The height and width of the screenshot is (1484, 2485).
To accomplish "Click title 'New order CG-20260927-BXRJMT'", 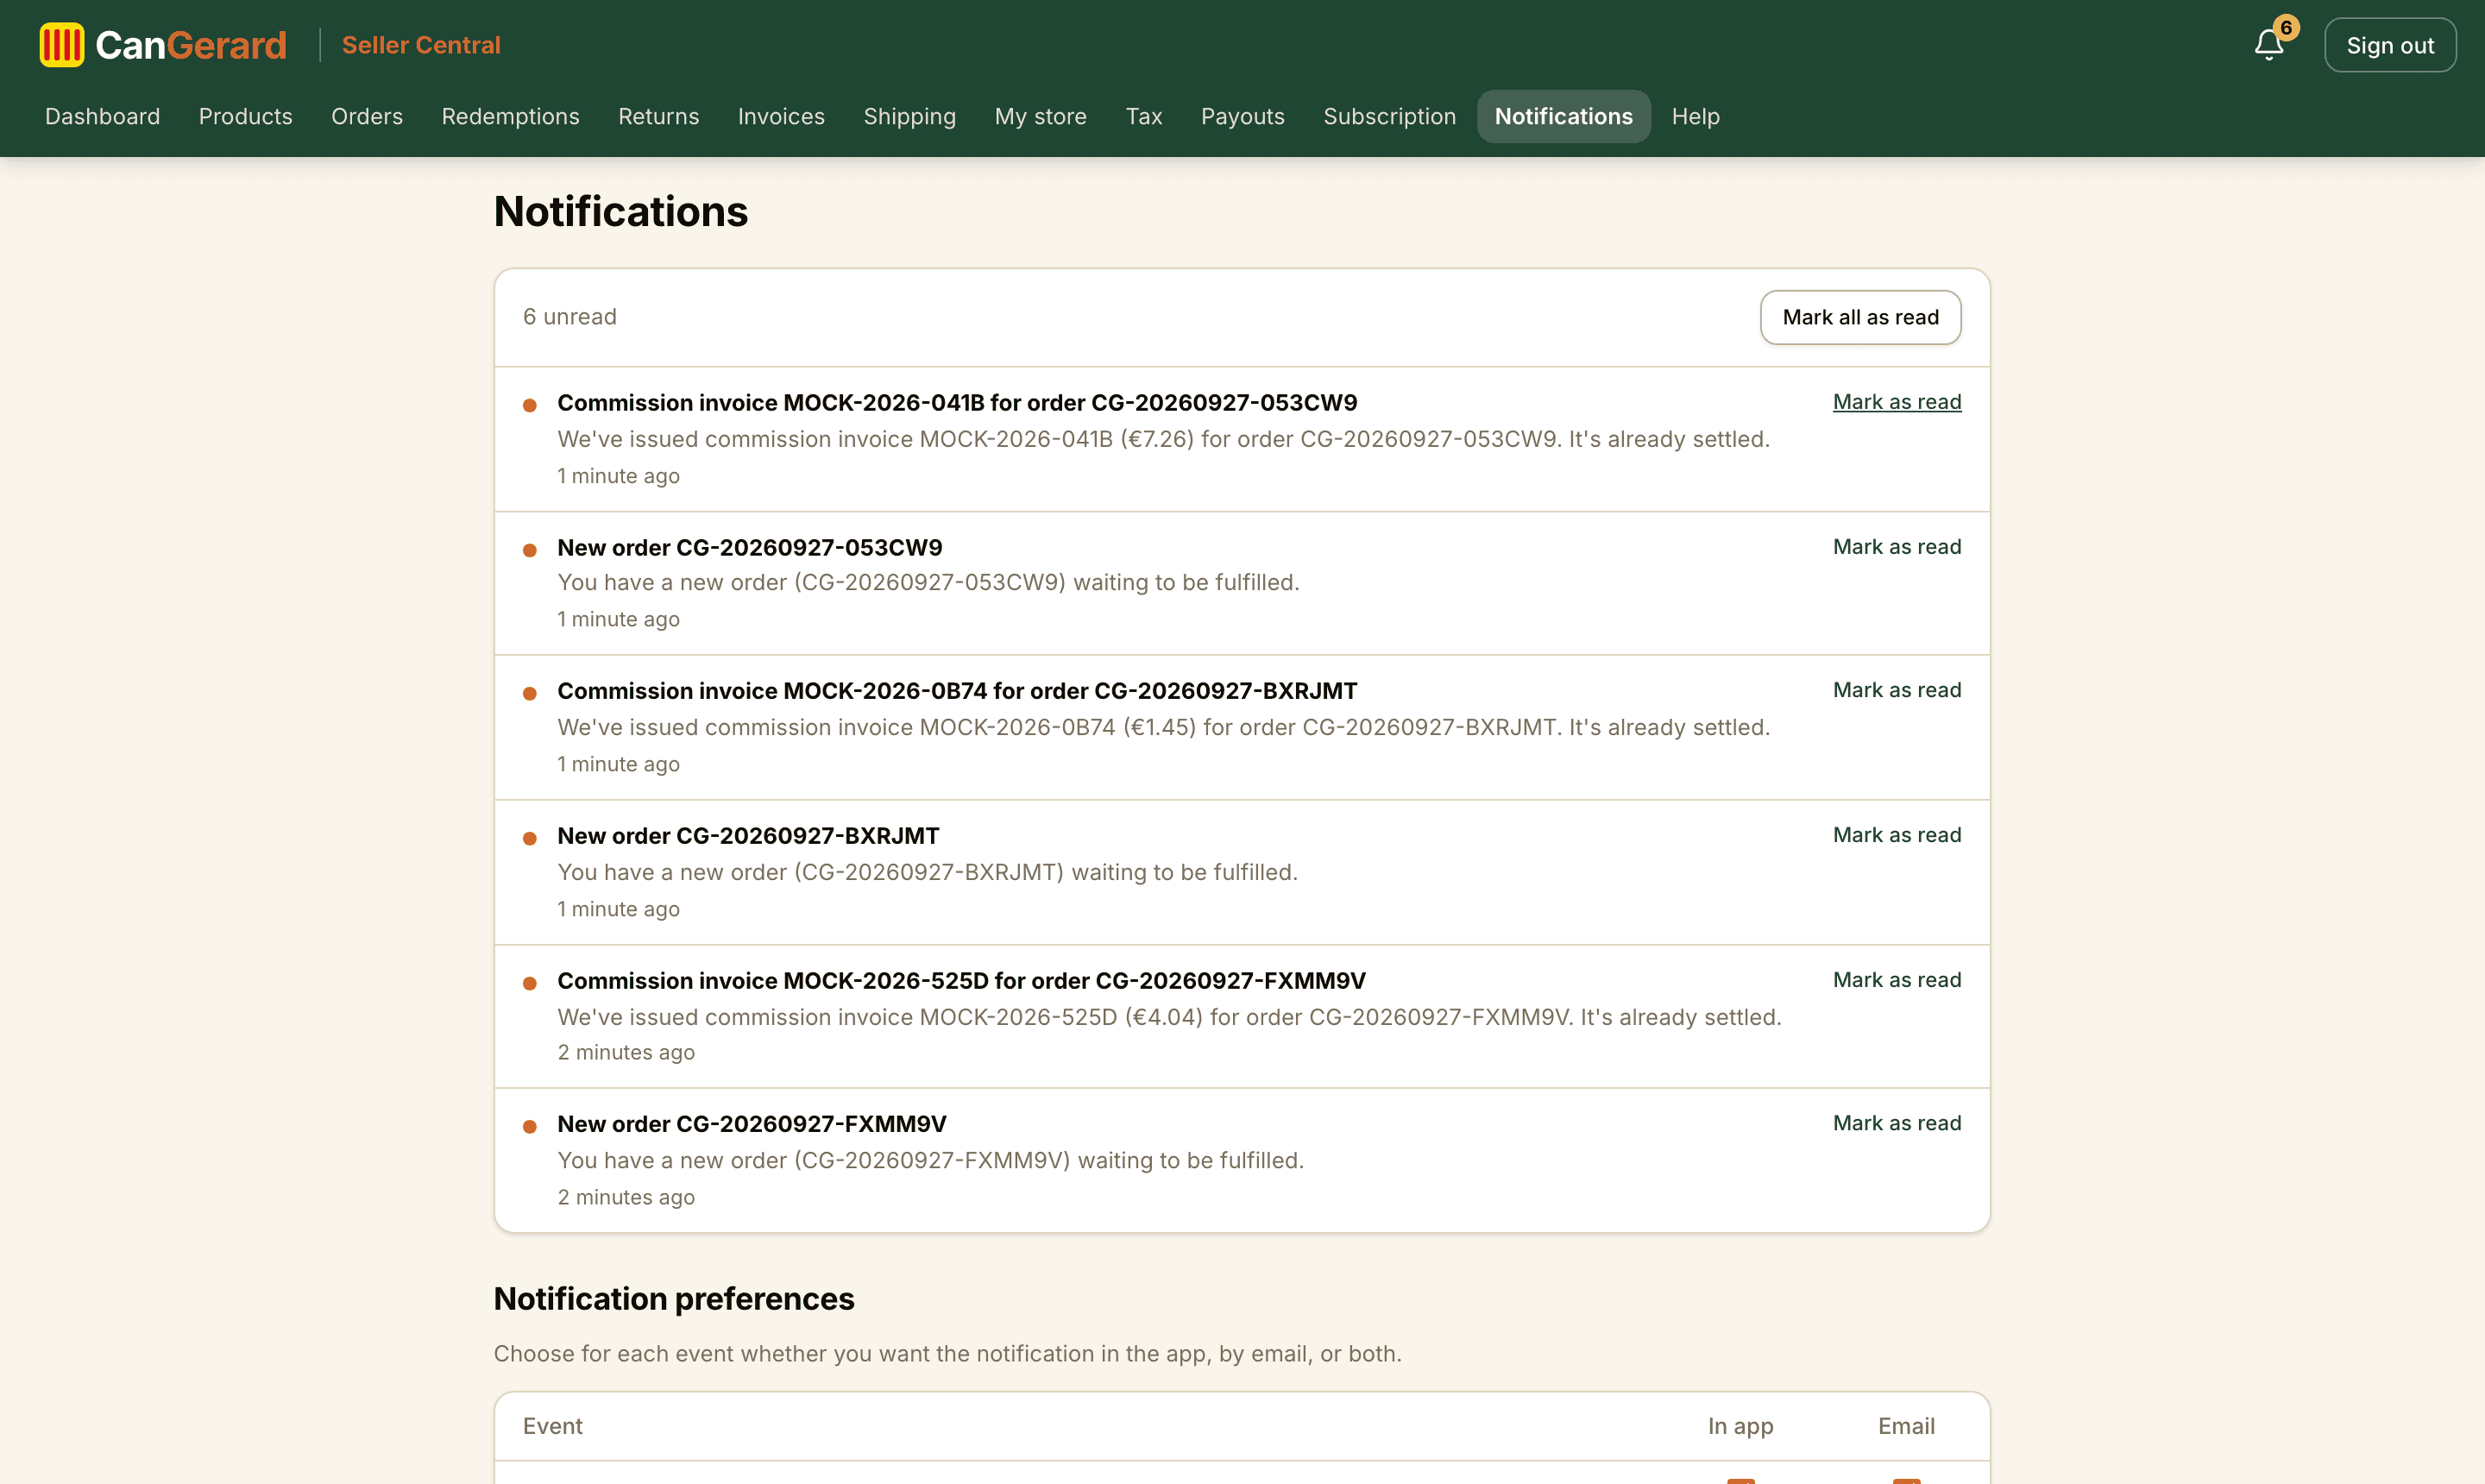I will pos(748,836).
